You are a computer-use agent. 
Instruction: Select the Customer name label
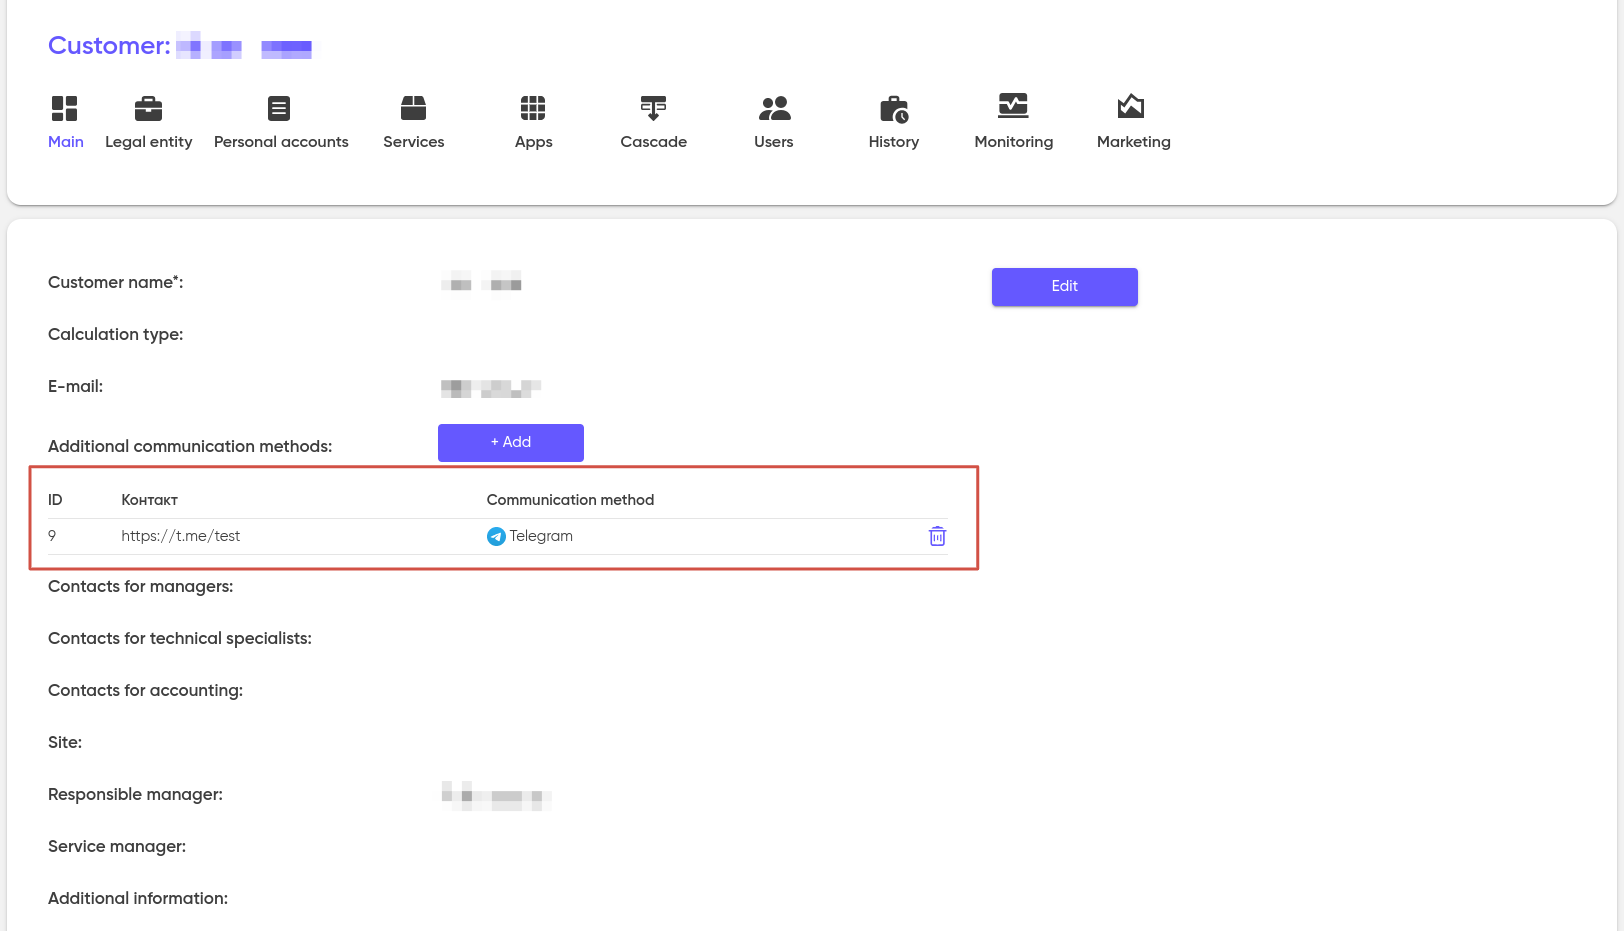116,283
